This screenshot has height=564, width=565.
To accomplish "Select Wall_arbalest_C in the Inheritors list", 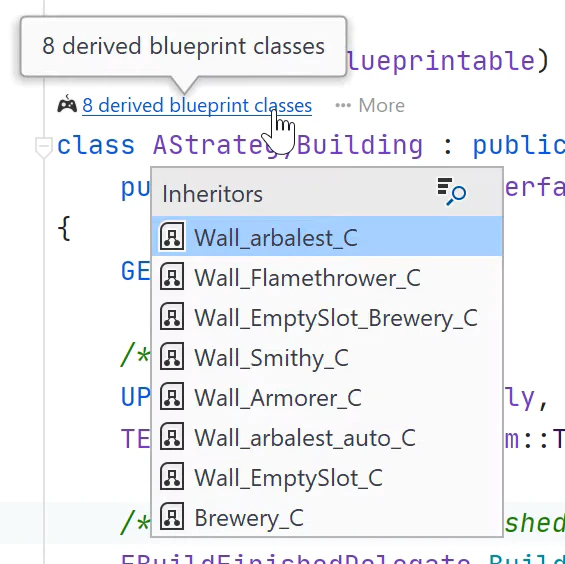I will [x=327, y=237].
